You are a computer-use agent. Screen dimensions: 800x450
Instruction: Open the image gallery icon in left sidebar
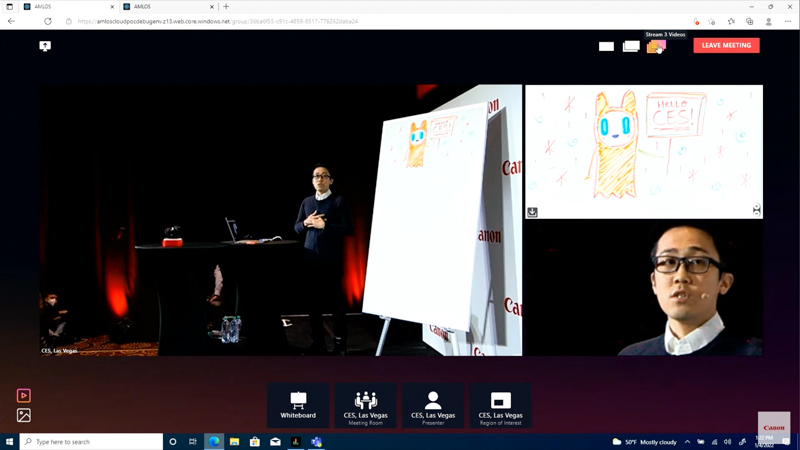tap(23, 415)
